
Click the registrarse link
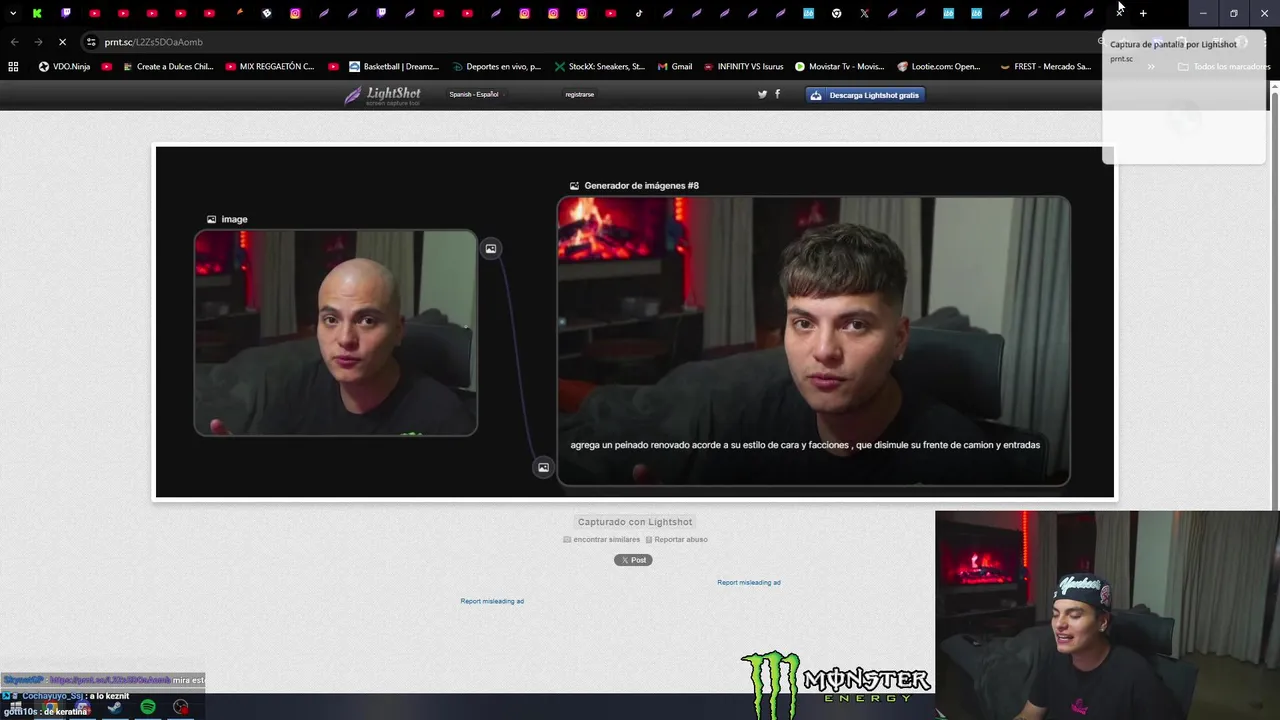579,94
